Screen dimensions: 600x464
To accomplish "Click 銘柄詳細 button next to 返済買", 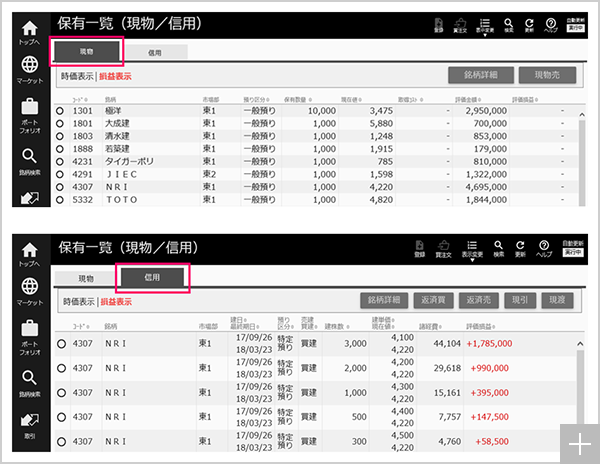I will coord(384,300).
